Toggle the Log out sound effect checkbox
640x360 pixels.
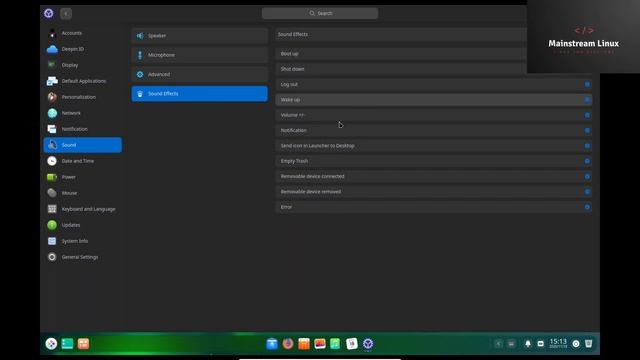(587, 84)
